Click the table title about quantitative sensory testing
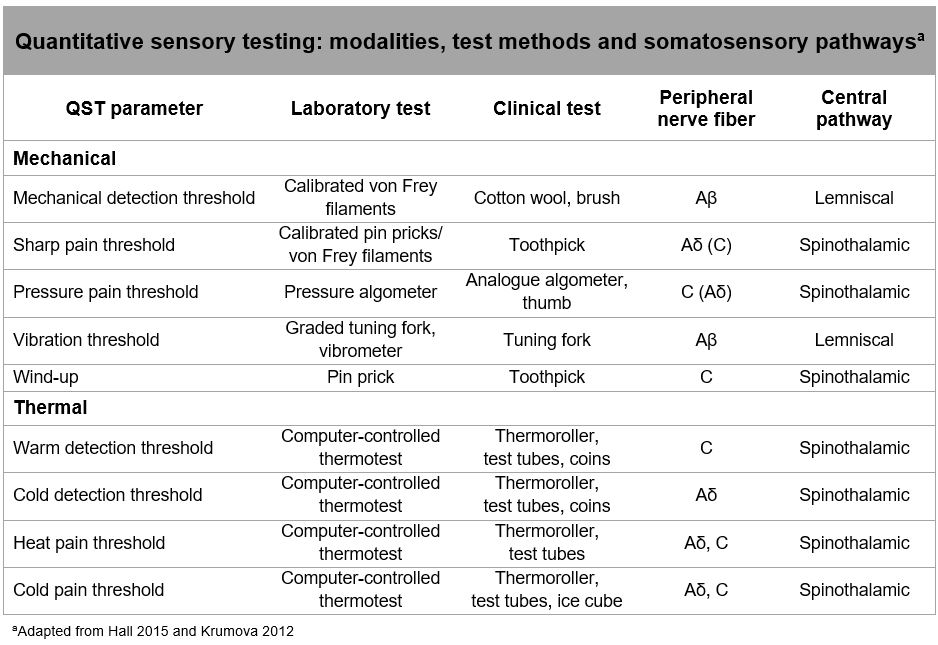The width and height of the screenshot is (938, 645). (x=468, y=42)
